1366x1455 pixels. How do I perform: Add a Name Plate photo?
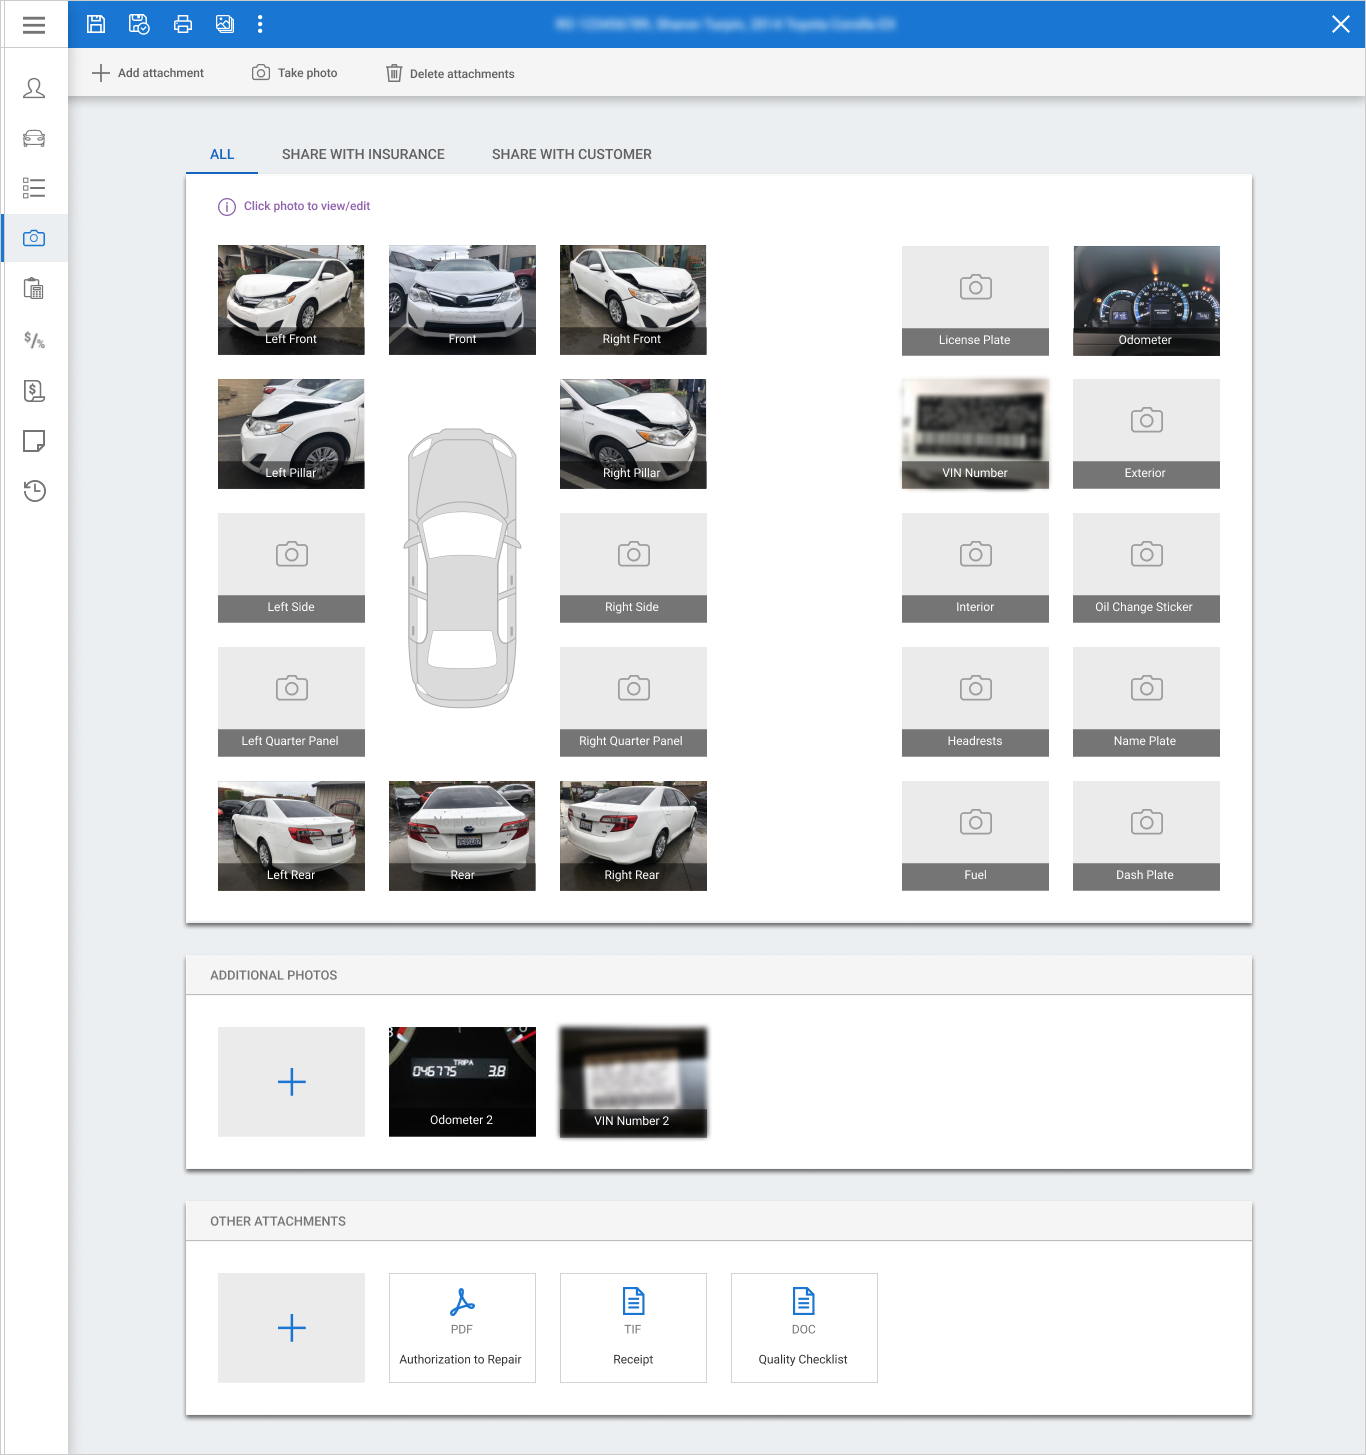click(1146, 702)
